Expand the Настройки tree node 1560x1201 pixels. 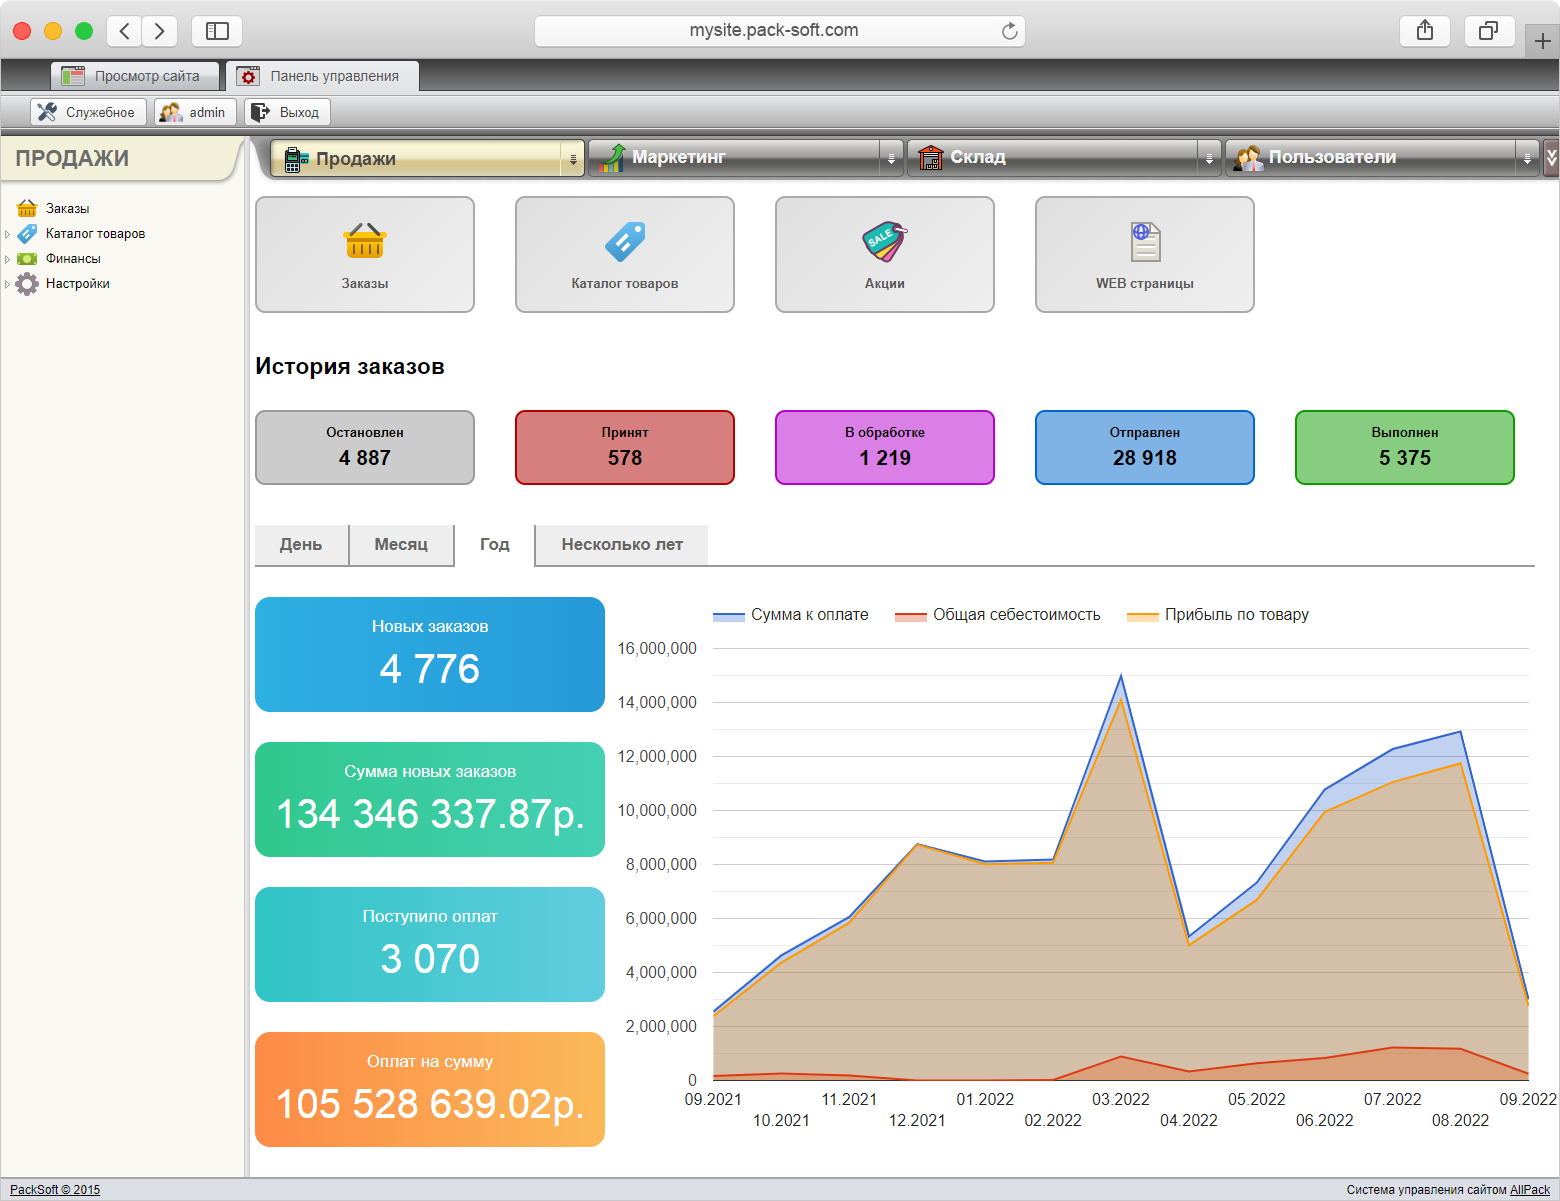pyautogui.click(x=8, y=284)
